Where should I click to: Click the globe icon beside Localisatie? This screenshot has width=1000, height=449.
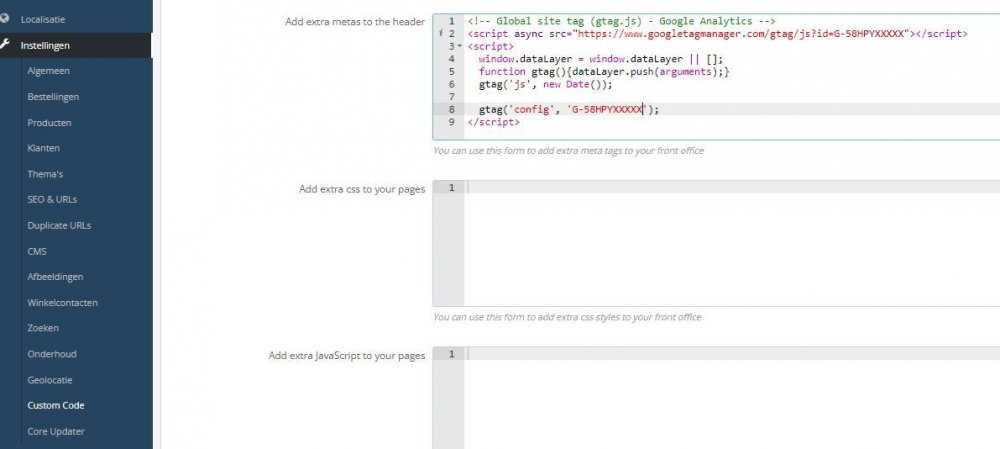click(7, 19)
